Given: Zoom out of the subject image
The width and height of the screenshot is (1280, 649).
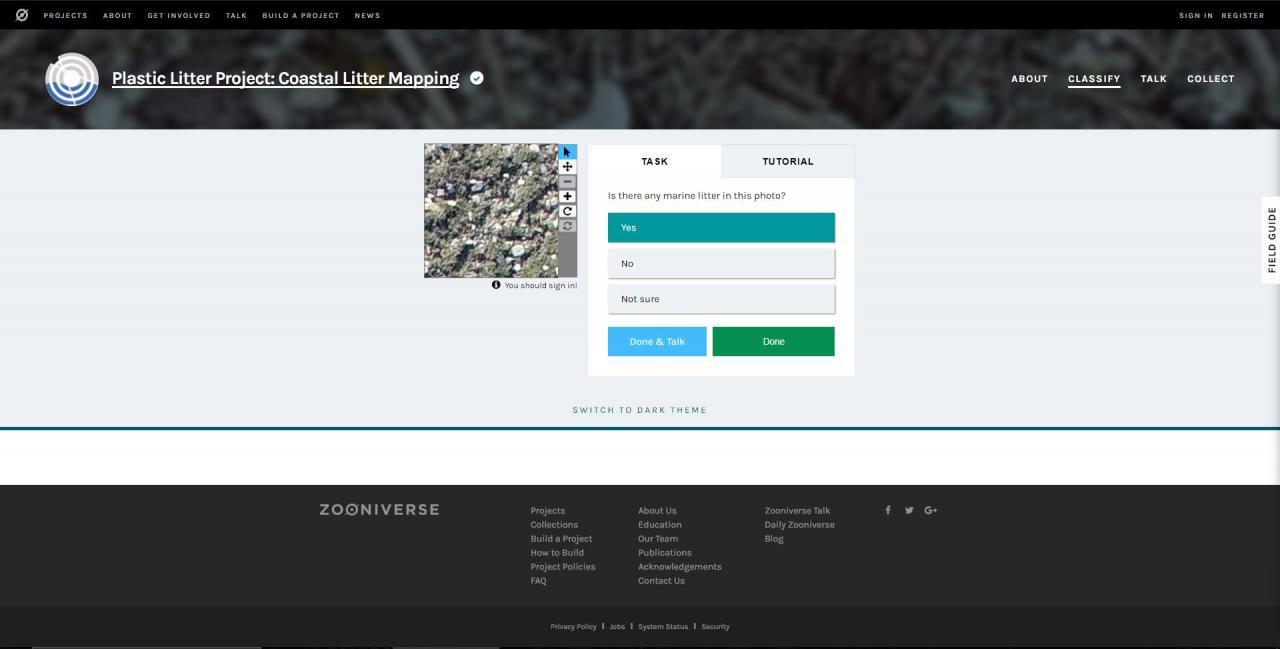Looking at the screenshot, I should (x=567, y=182).
